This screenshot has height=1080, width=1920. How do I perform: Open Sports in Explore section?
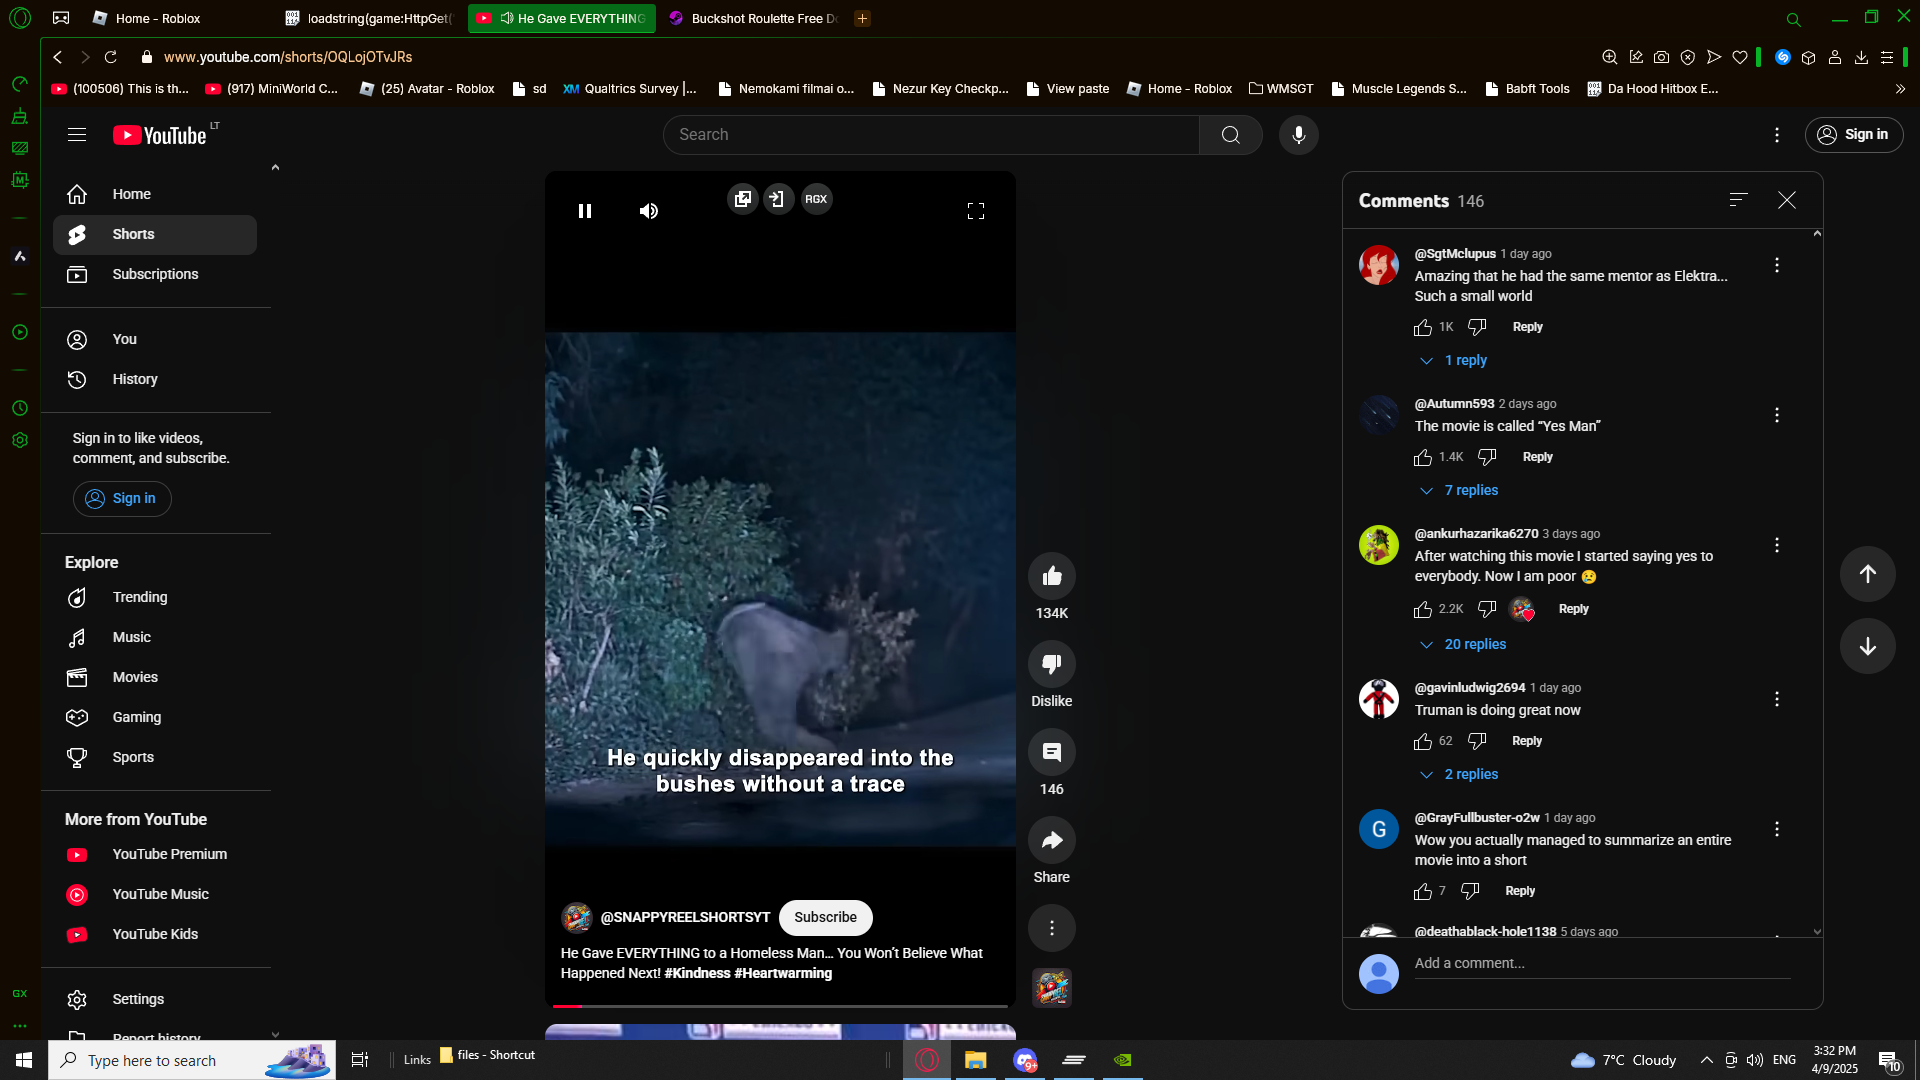pos(155,757)
